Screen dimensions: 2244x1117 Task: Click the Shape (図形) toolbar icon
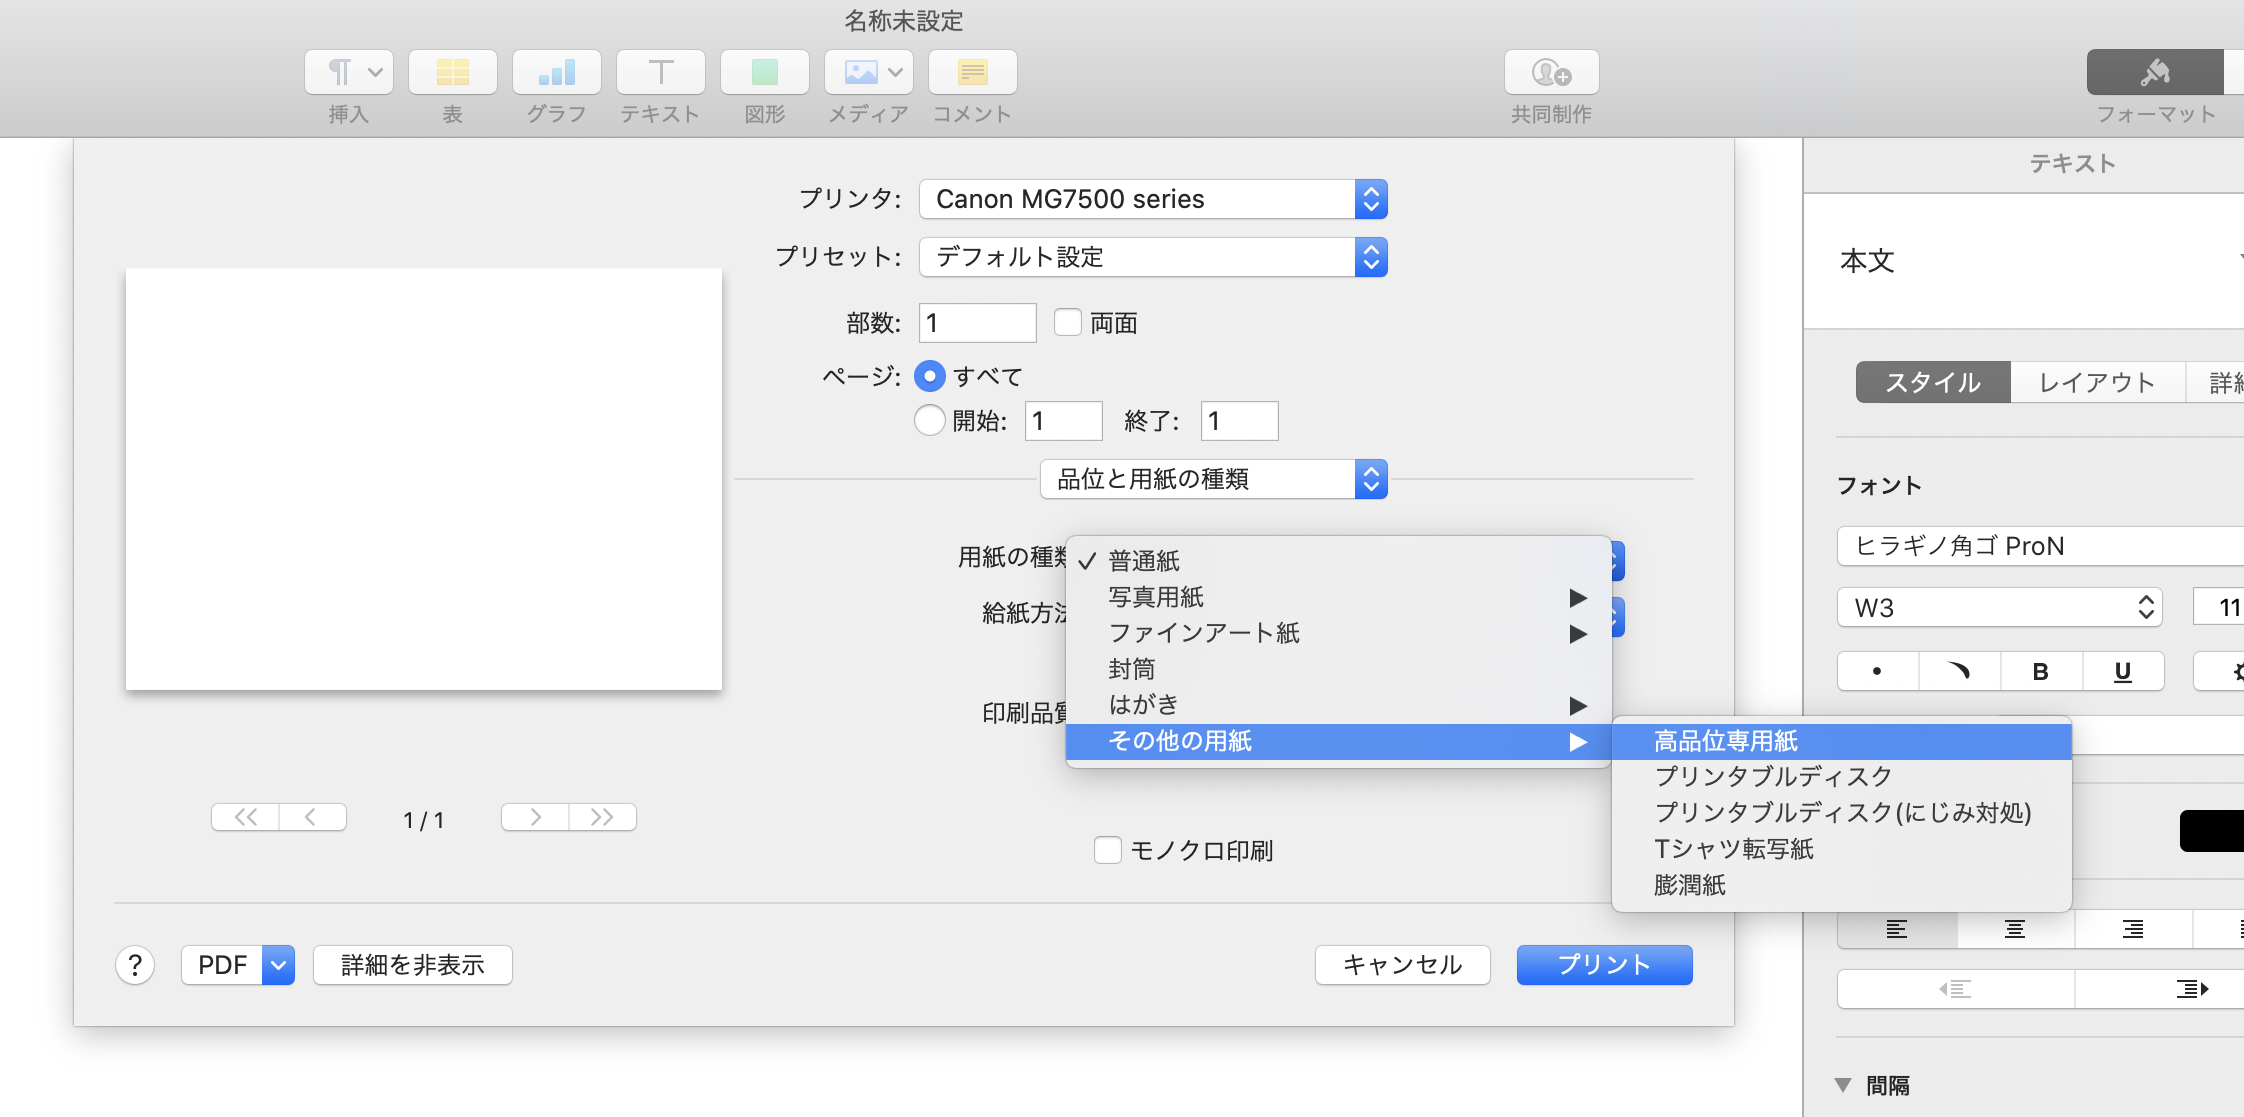764,73
